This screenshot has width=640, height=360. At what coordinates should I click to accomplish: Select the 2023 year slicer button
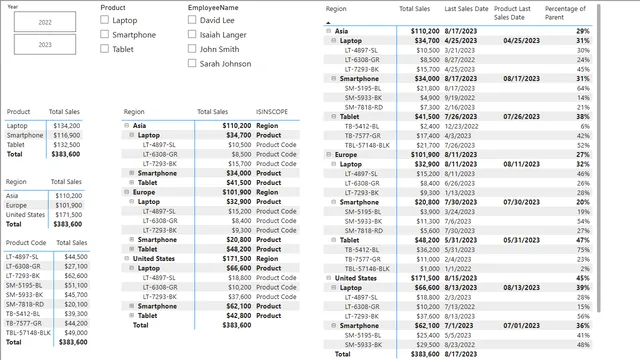pos(45,44)
